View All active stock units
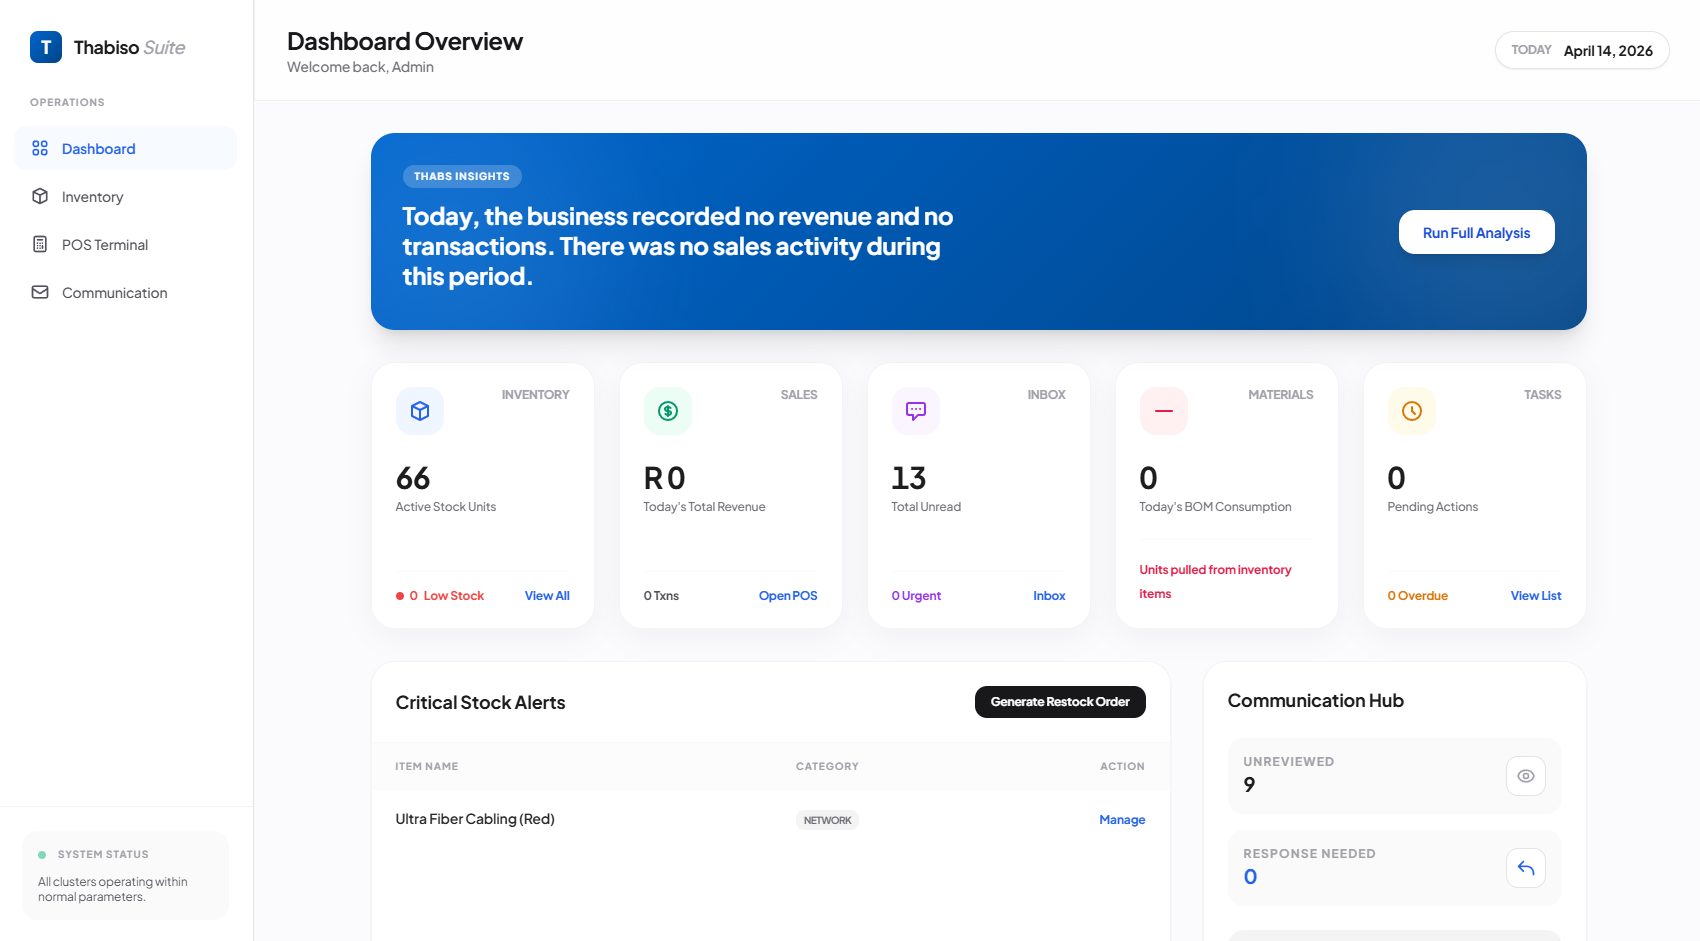Screen dimensions: 1700x941 (546, 595)
